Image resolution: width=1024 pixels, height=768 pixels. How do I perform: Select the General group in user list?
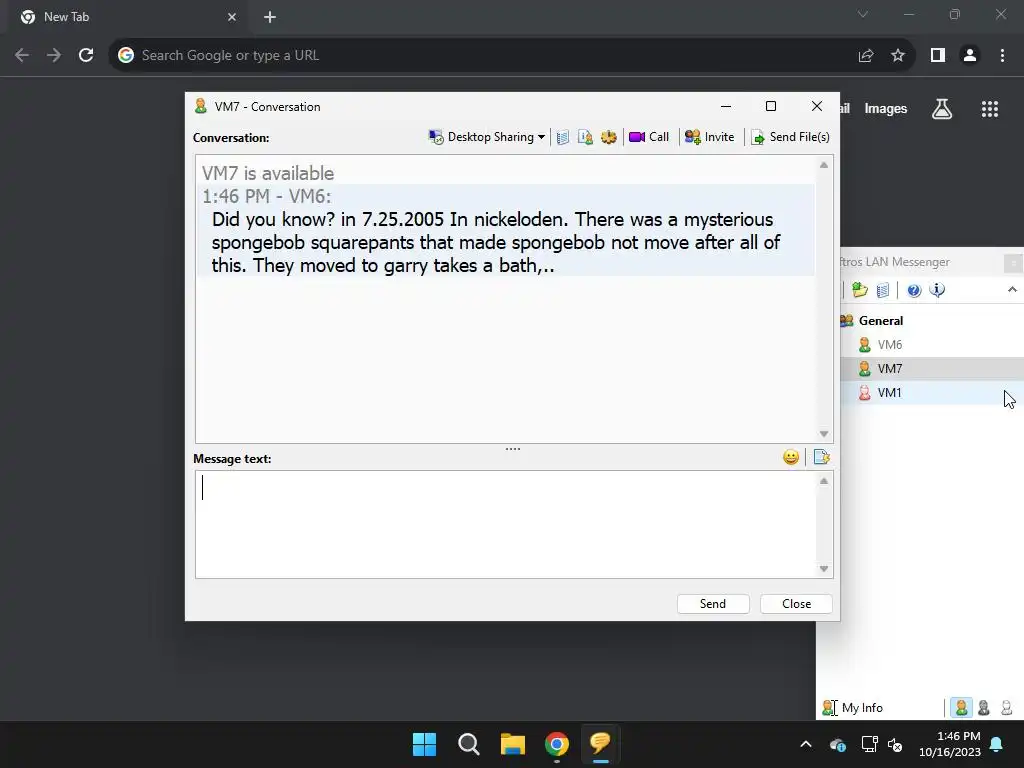coord(881,321)
